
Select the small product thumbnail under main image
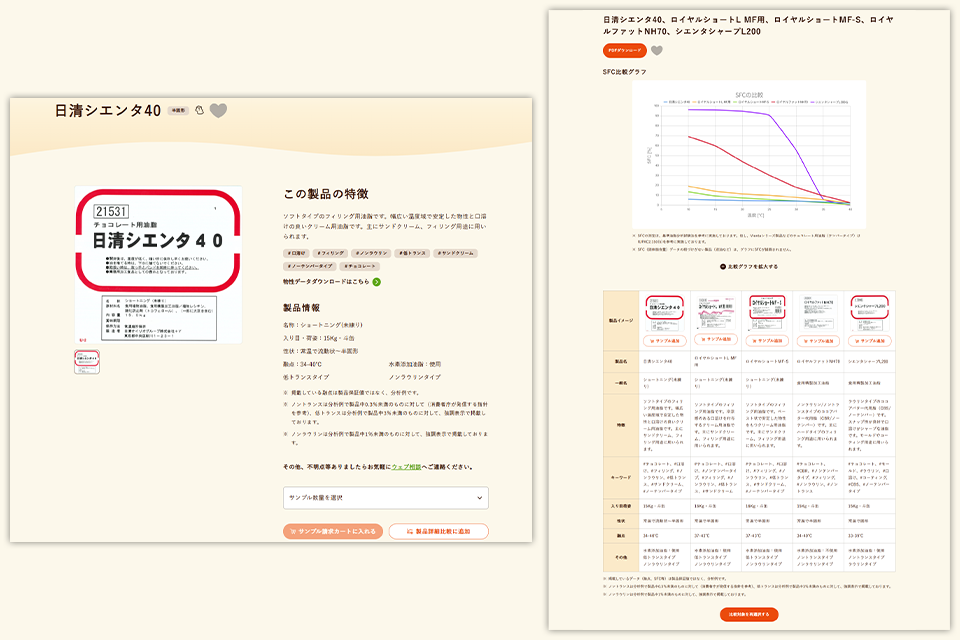coord(85,361)
